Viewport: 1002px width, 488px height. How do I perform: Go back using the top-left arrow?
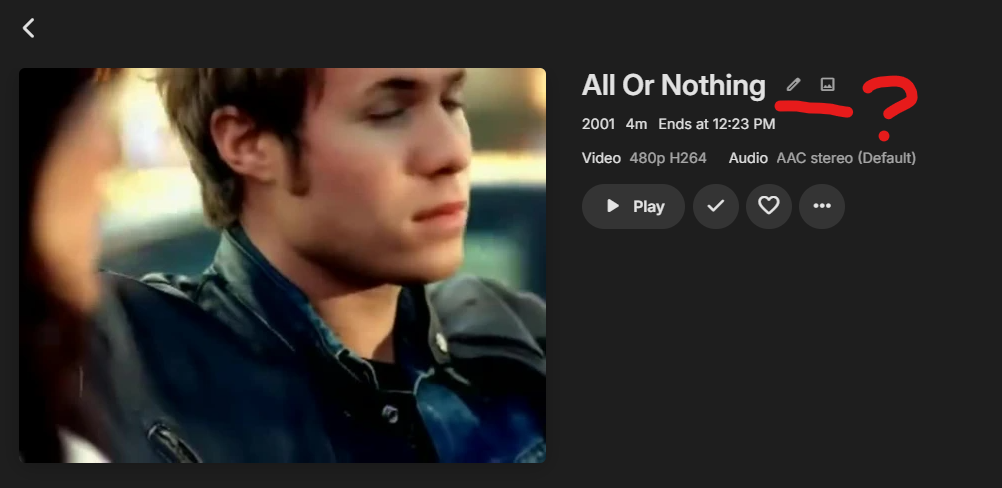coord(28,28)
